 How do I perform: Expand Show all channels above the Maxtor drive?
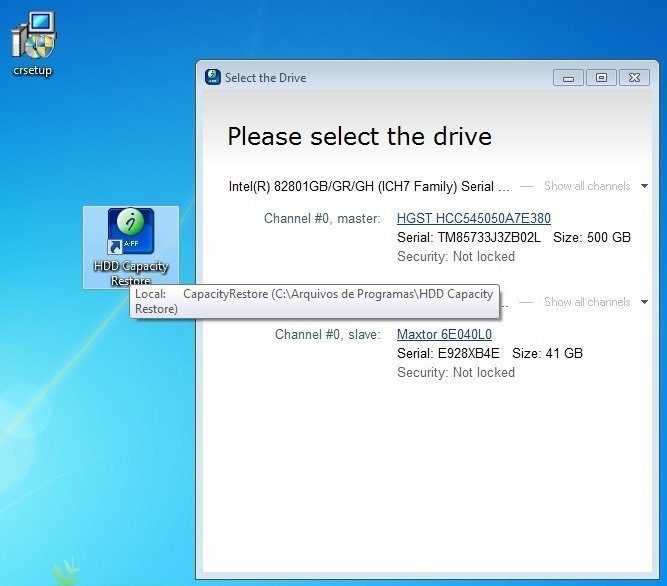click(x=587, y=302)
